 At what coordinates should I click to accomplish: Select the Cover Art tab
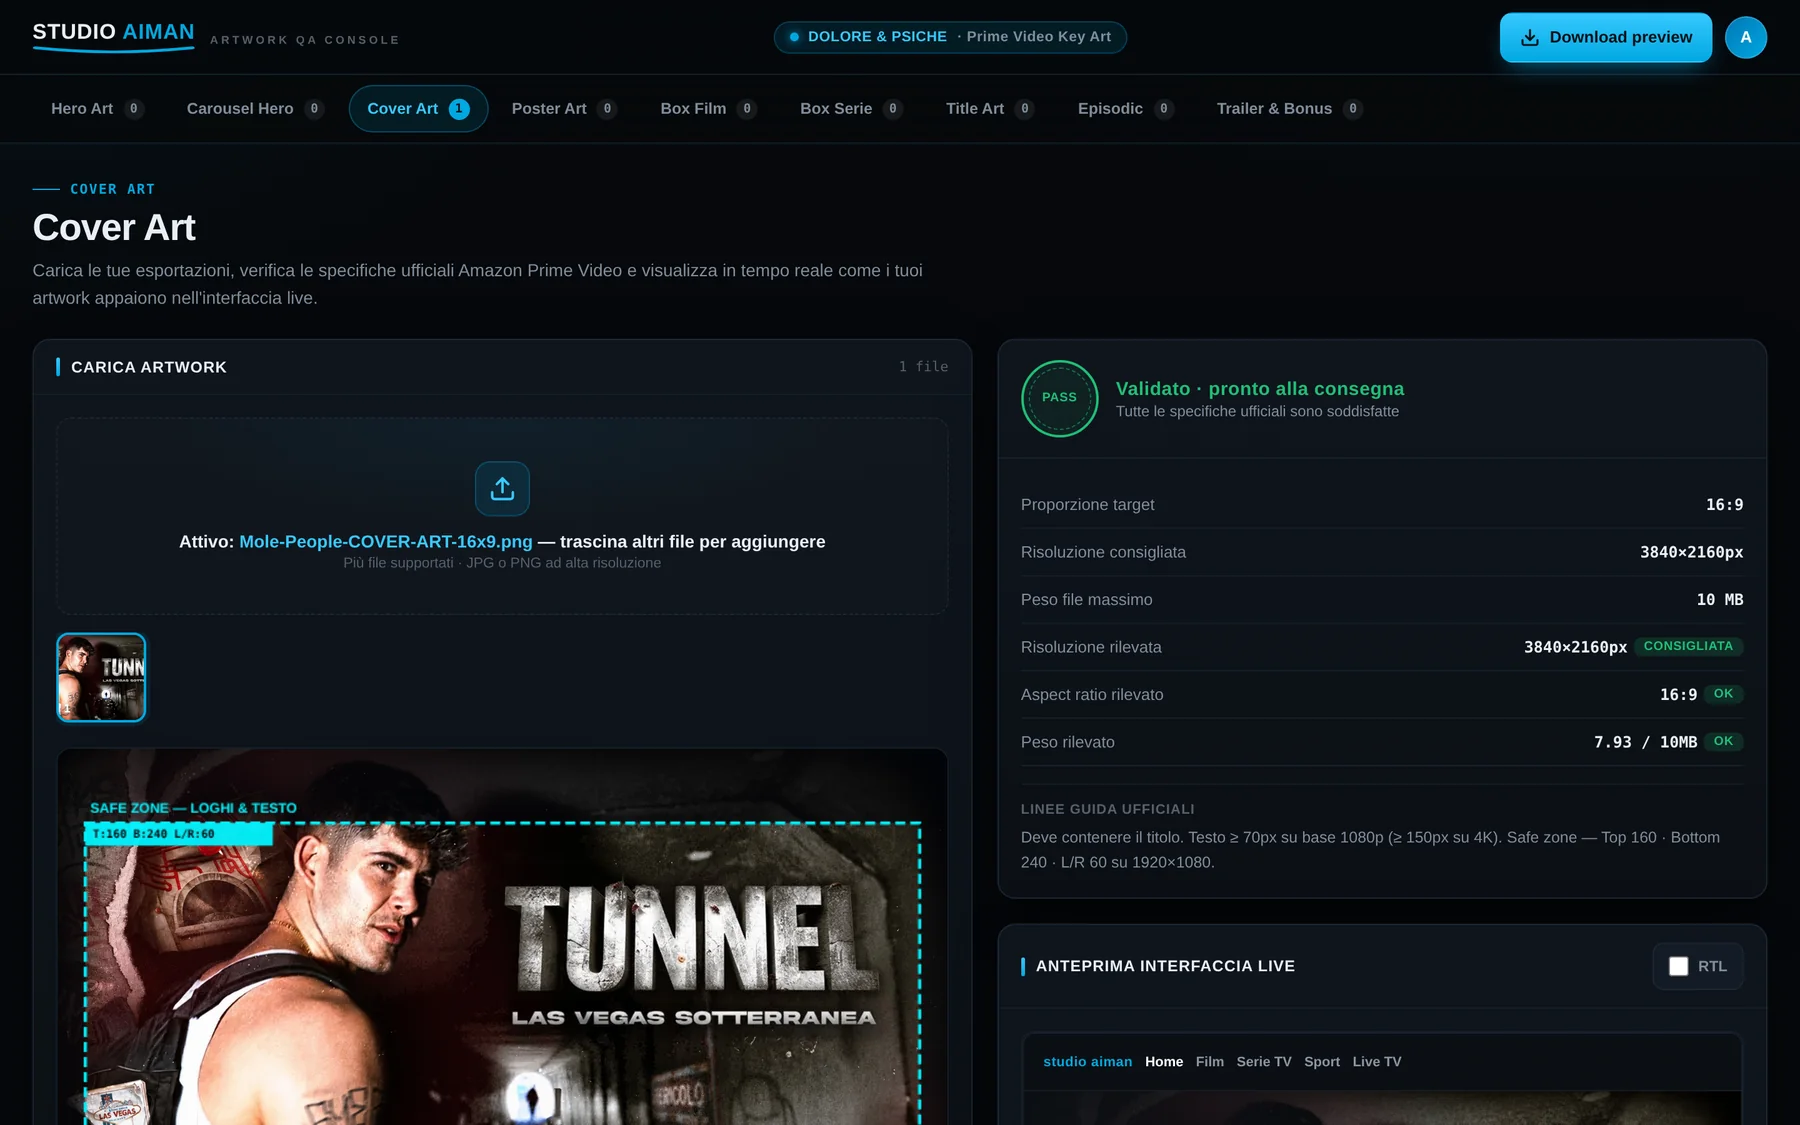point(418,109)
